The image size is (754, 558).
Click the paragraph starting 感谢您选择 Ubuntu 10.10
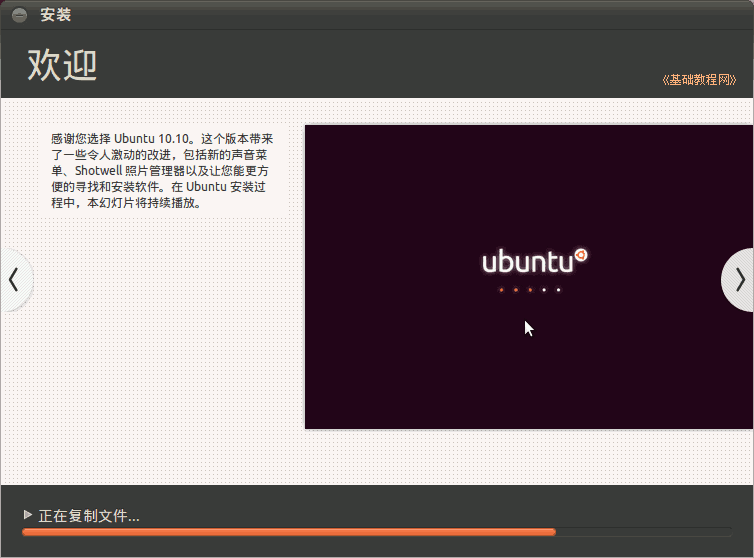162,171
